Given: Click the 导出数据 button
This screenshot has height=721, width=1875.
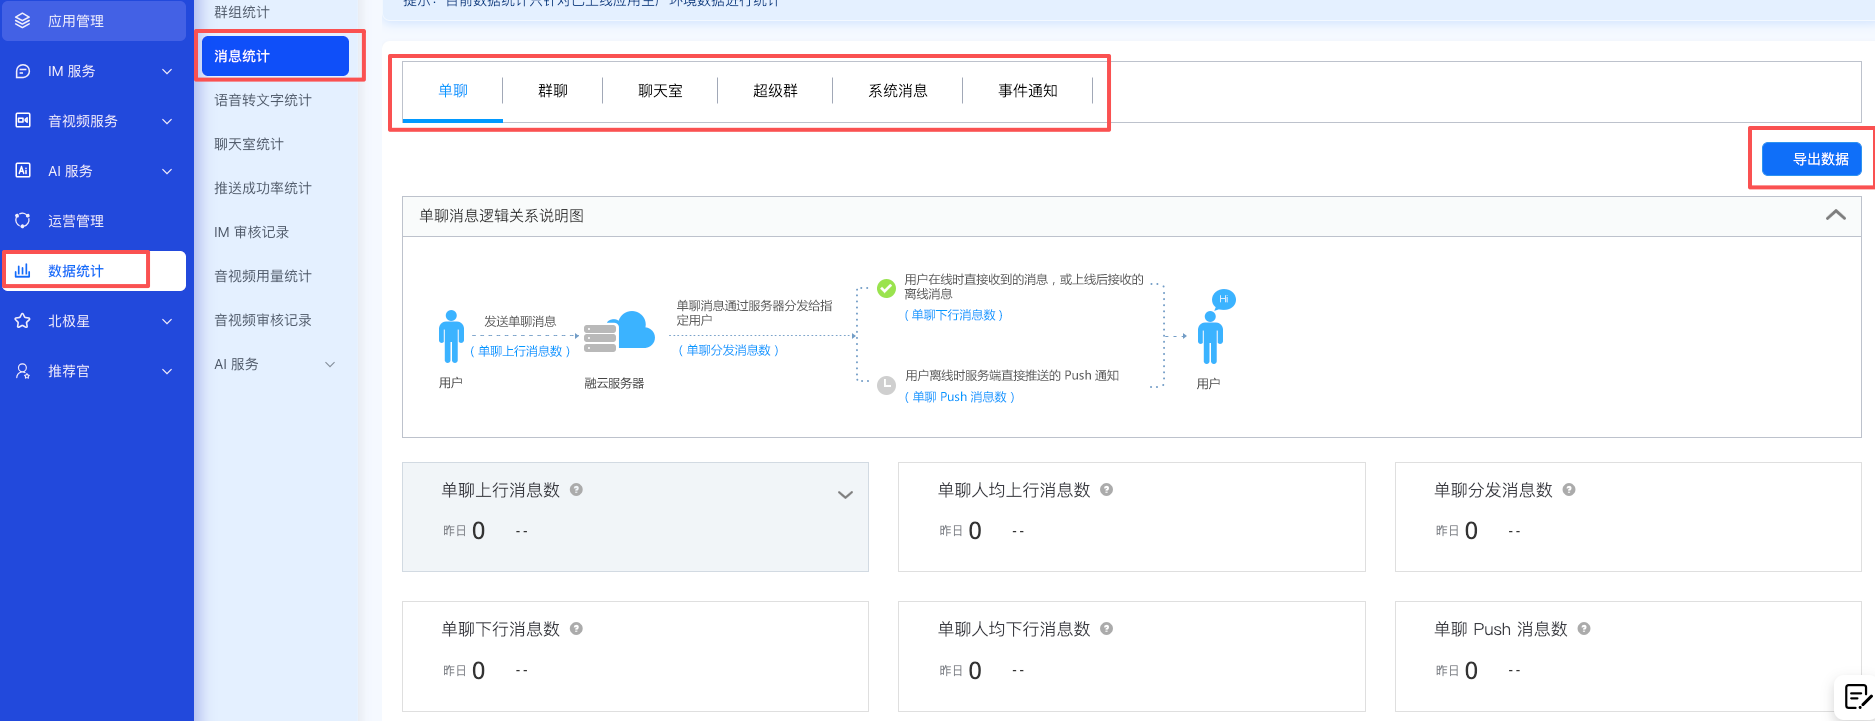Looking at the screenshot, I should pos(1811,159).
